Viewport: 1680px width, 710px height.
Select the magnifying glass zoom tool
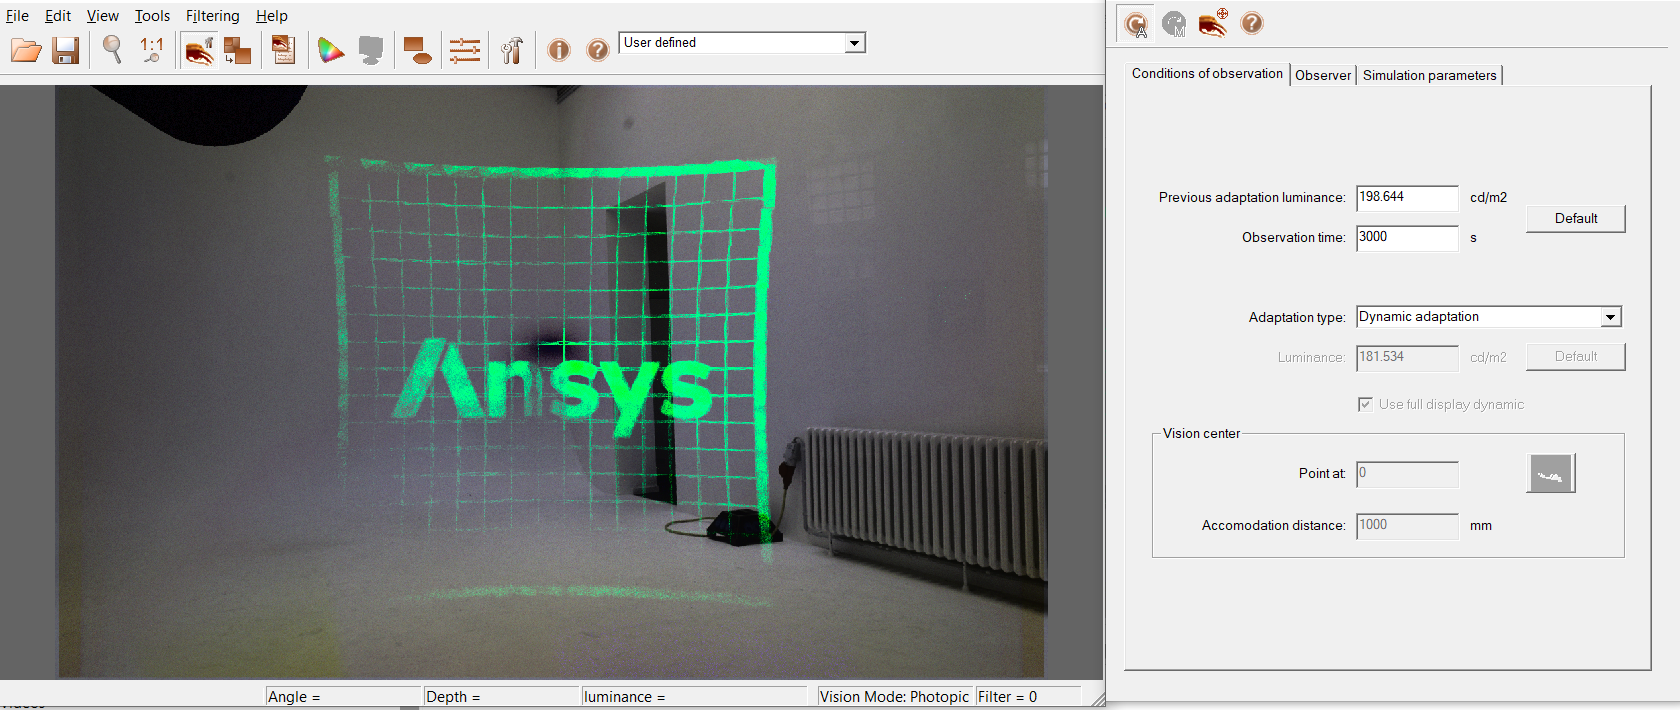click(113, 50)
